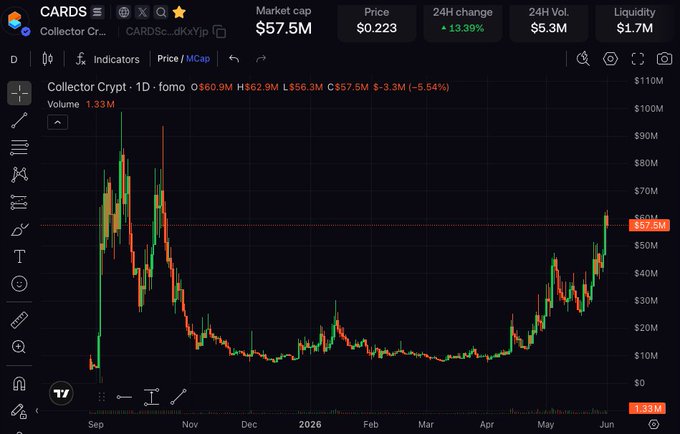Screen dimensions: 680x434
Task: Click the 24H change 13.39% card
Action: click(462, 23)
